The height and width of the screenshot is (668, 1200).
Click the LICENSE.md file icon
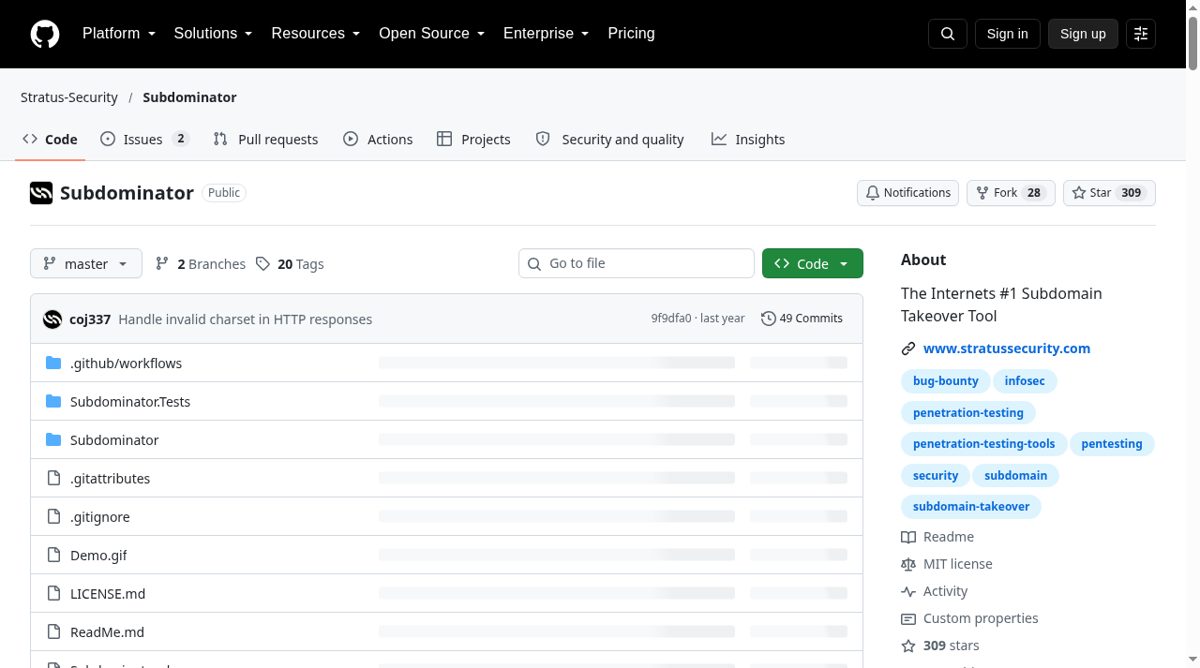click(x=54, y=594)
